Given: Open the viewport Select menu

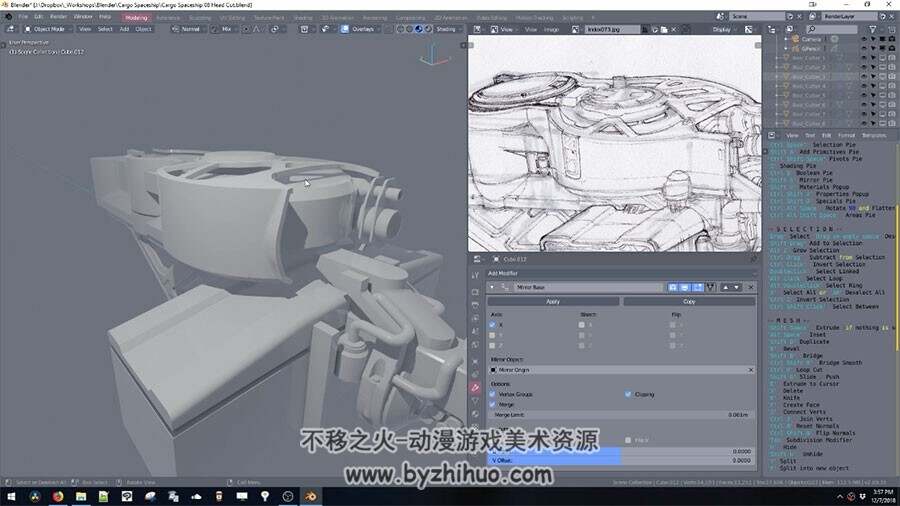Looking at the screenshot, I should [105, 29].
